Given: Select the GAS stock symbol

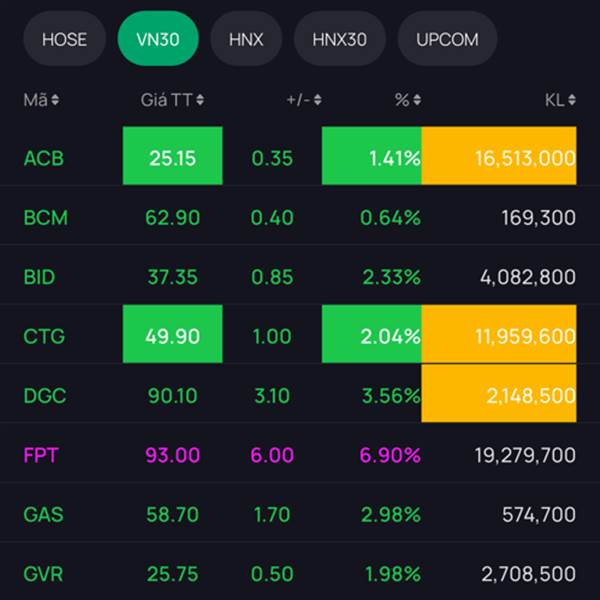Looking at the screenshot, I should [44, 515].
